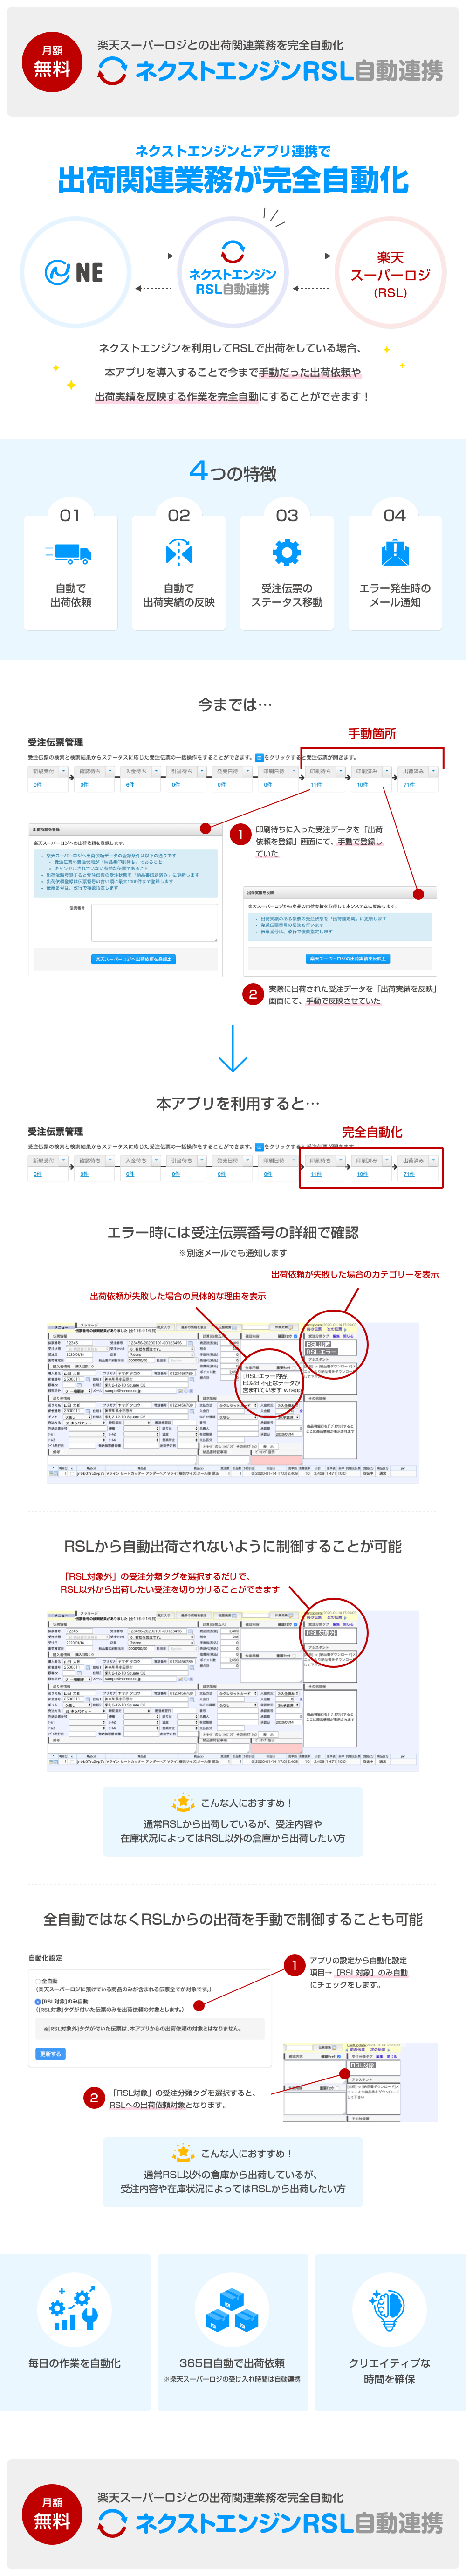Select the [RSL対象]のみ自動 radio button
Screen dimensions: 466x2576
38,2001
